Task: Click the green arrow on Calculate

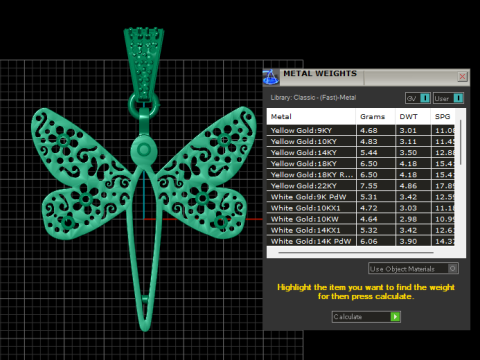Action: [x=395, y=317]
